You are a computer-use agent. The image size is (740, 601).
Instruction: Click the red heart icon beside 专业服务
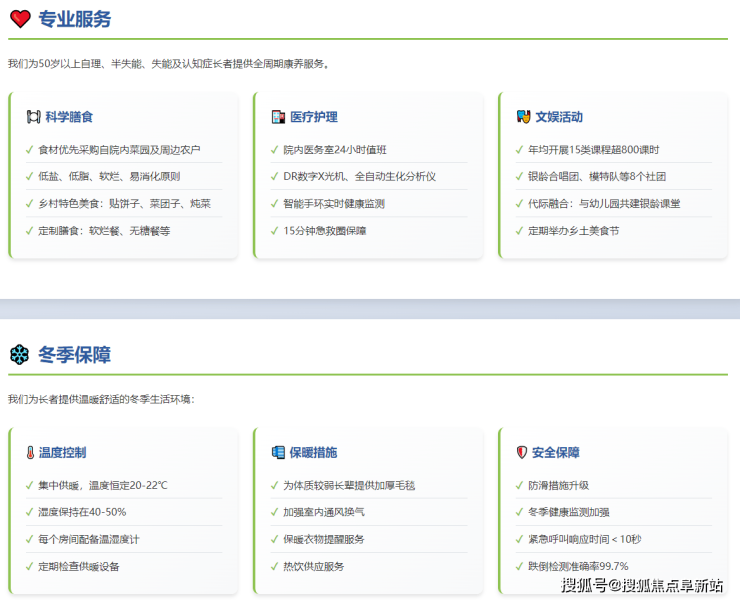(20, 19)
